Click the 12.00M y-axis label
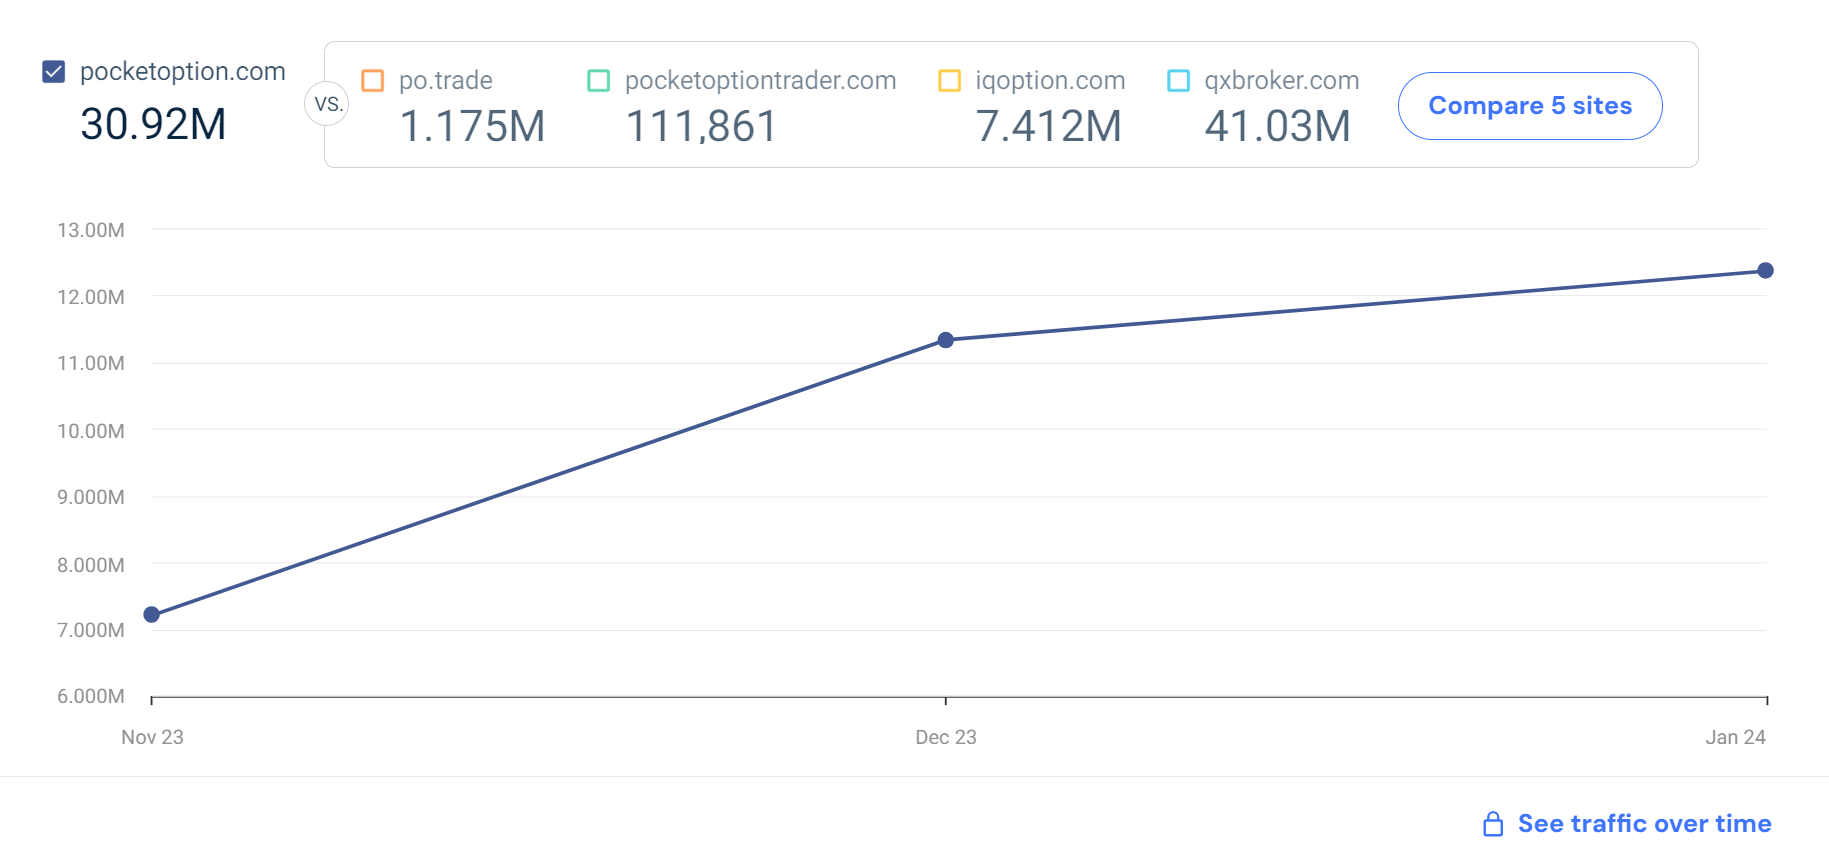Screen dimensions: 1829x865 coord(91,297)
